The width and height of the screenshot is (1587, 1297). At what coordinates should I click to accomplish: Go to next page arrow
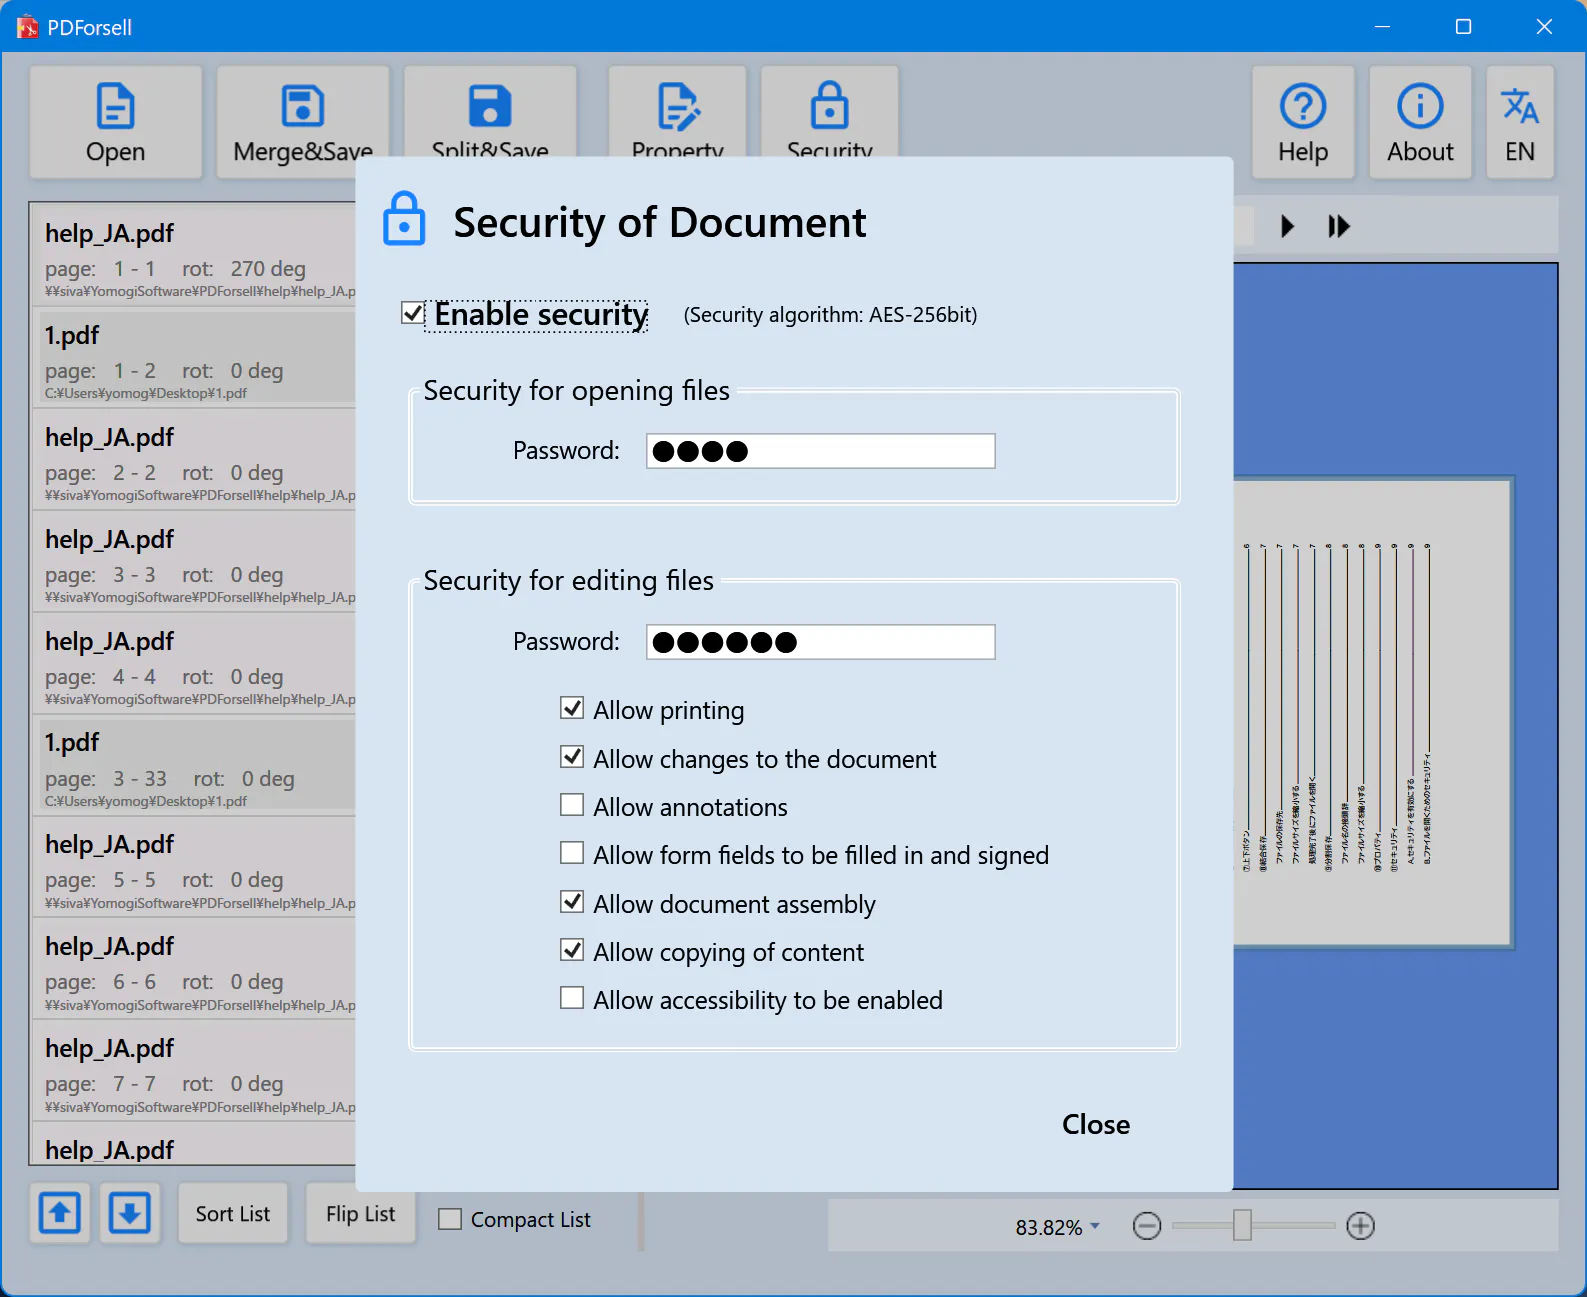coord(1288,227)
